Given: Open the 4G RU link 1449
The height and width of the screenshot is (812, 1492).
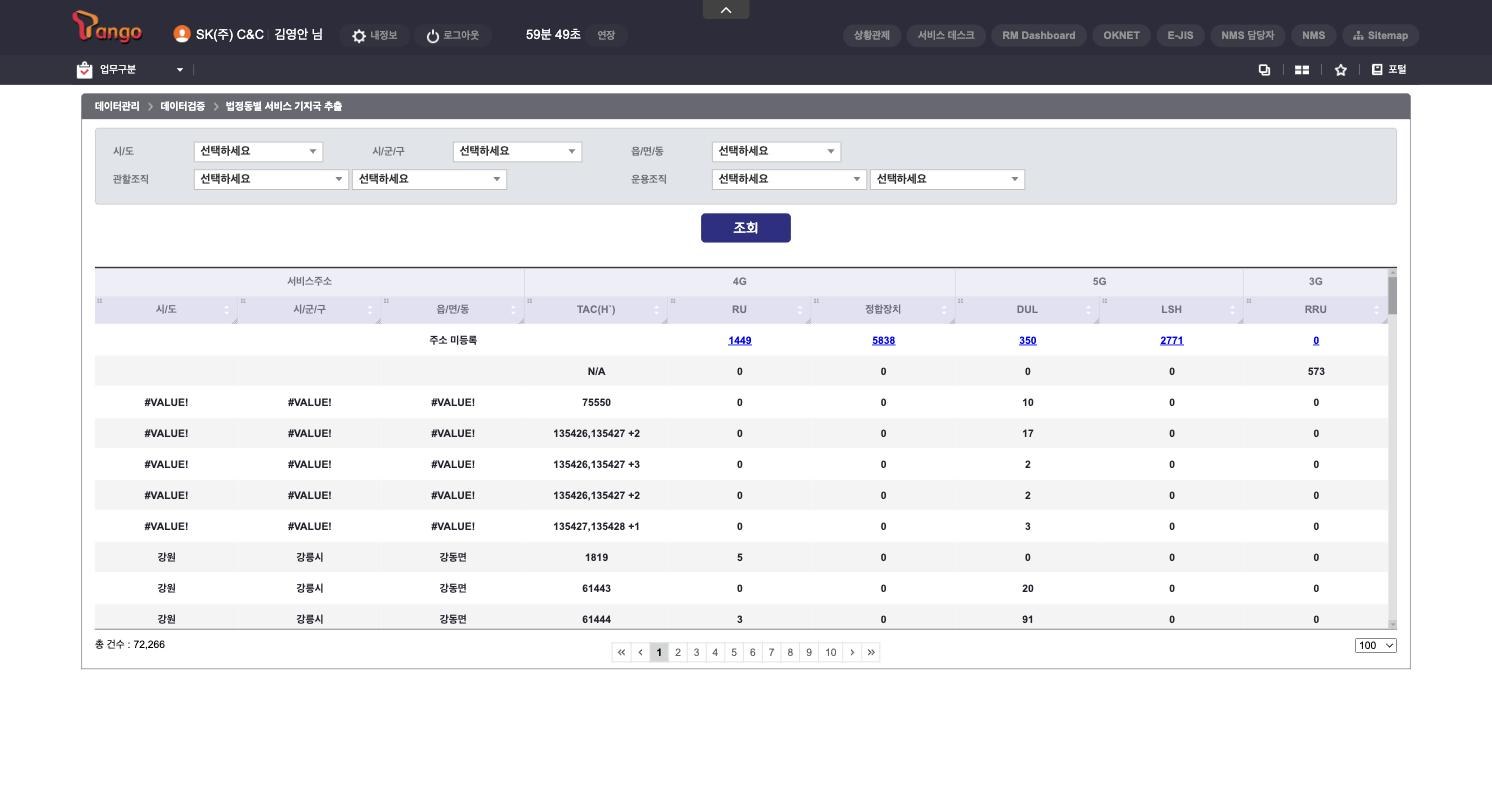Looking at the screenshot, I should (740, 341).
